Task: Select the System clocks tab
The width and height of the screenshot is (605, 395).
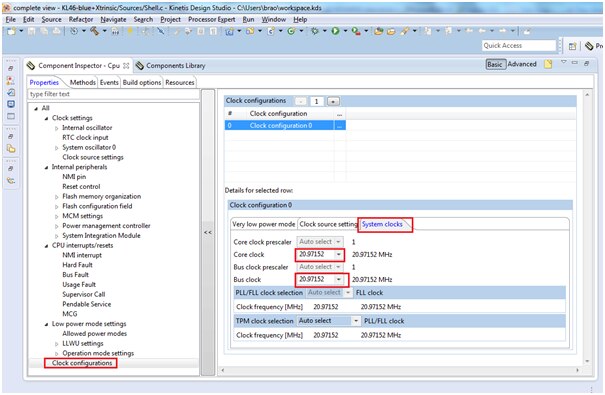Action: pos(382,225)
